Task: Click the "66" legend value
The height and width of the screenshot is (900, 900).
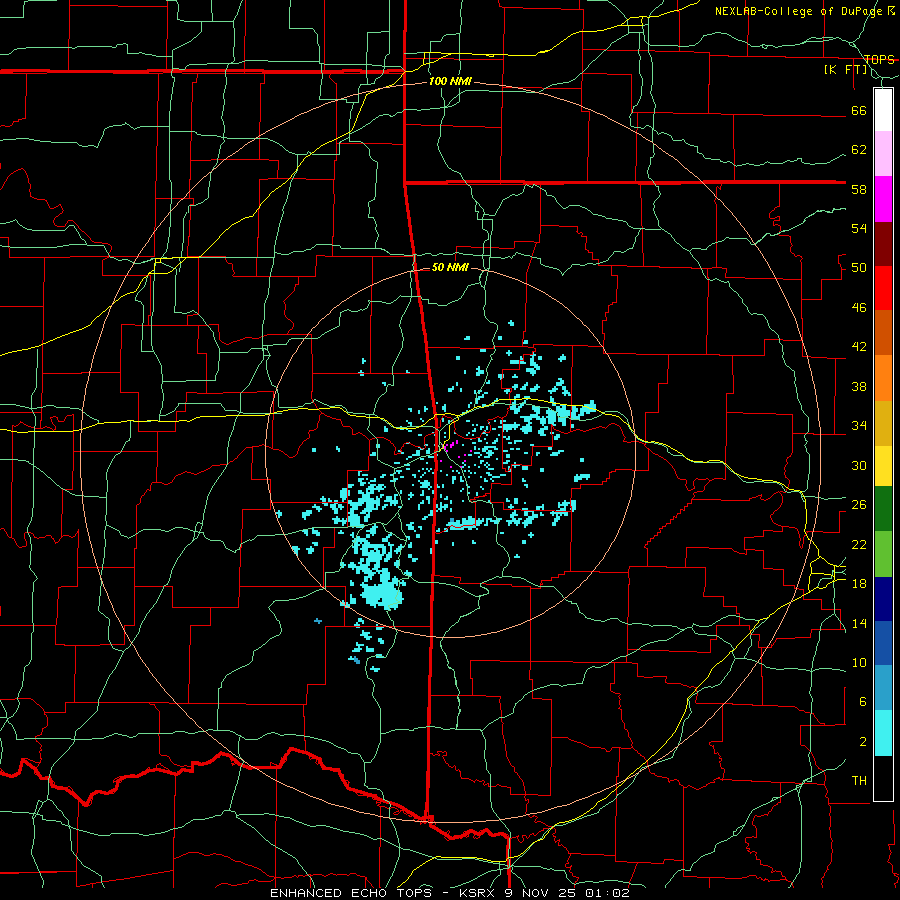Action: 859,110
